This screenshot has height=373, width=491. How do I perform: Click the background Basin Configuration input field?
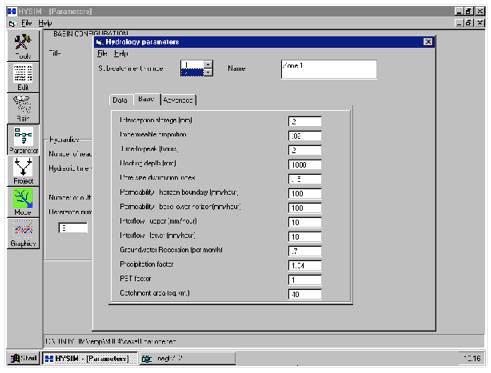point(73,228)
